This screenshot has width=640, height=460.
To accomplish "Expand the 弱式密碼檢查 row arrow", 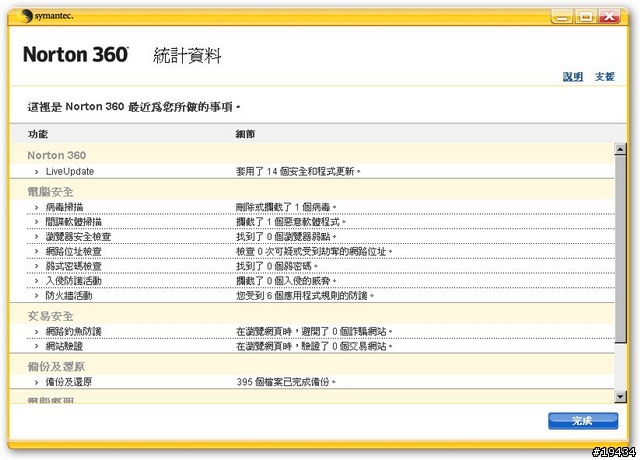I will pos(36,267).
